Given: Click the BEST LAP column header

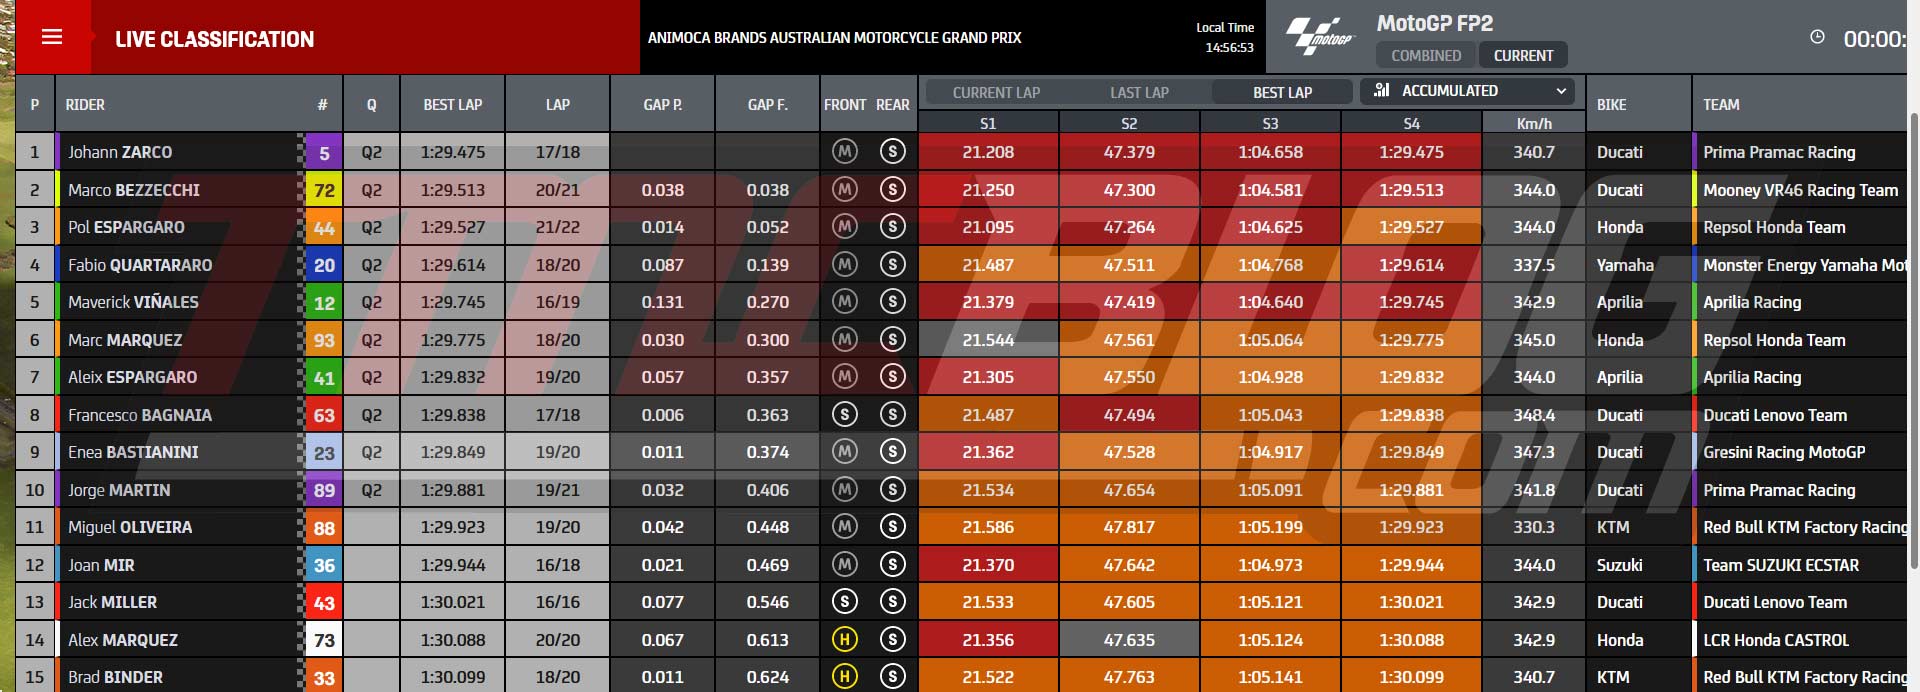Looking at the screenshot, I should tap(452, 104).
